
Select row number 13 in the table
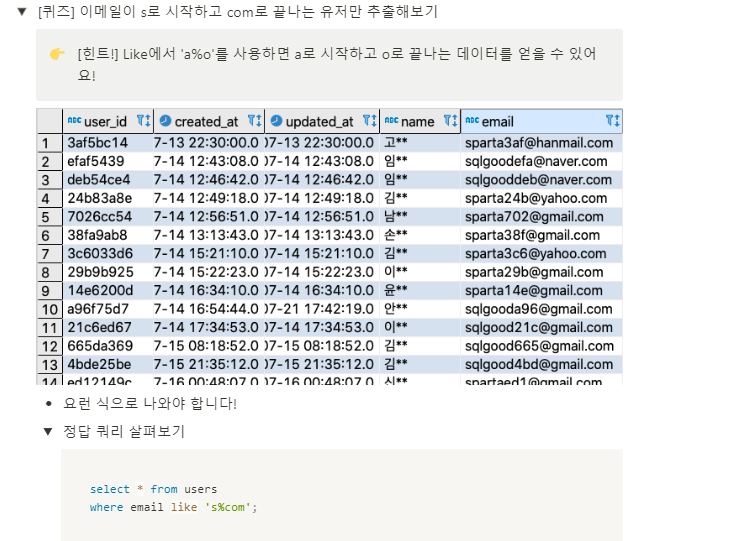[x=49, y=365]
